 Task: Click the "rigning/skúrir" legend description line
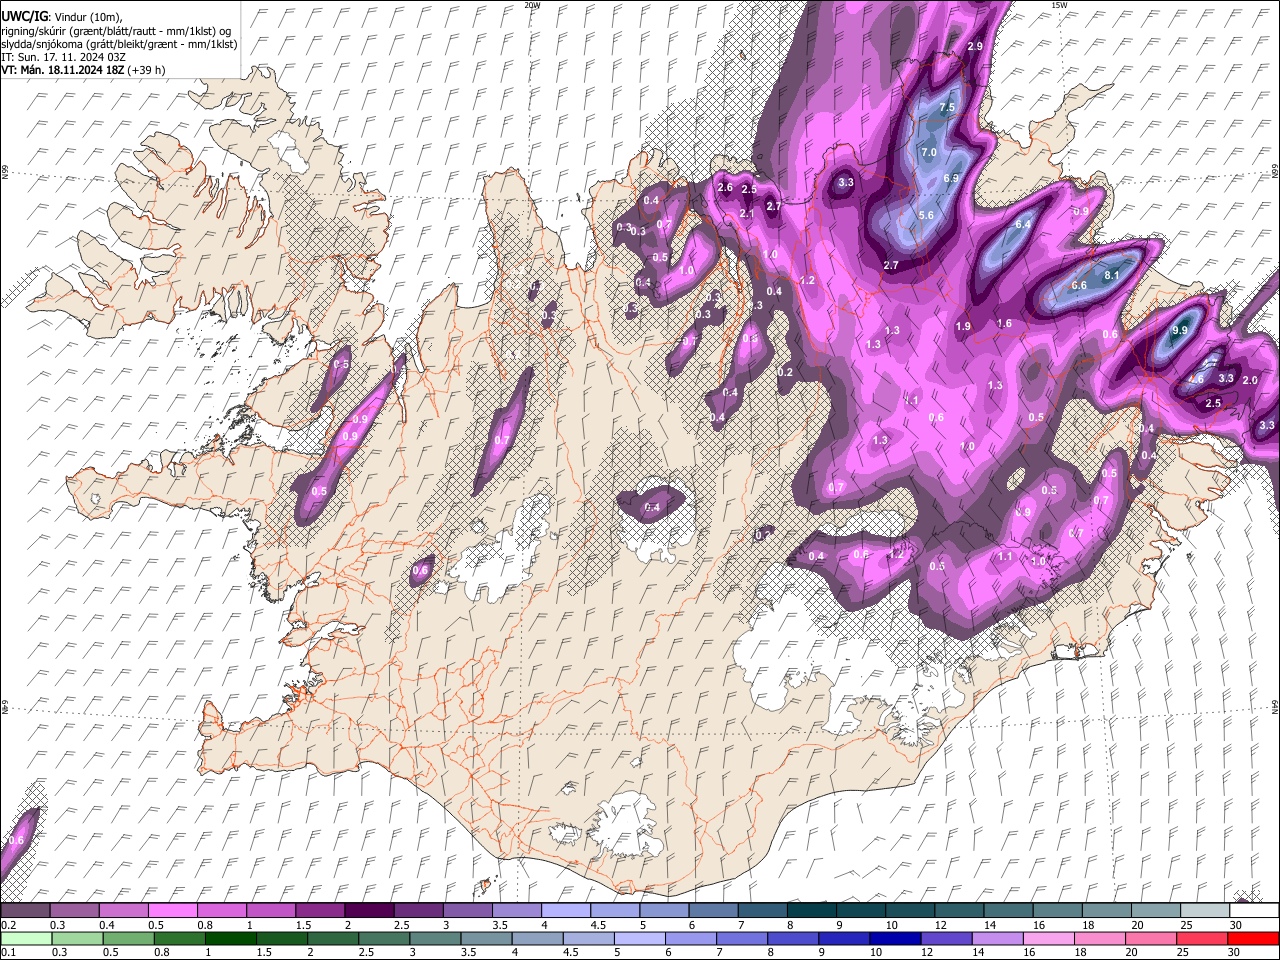click(x=117, y=31)
